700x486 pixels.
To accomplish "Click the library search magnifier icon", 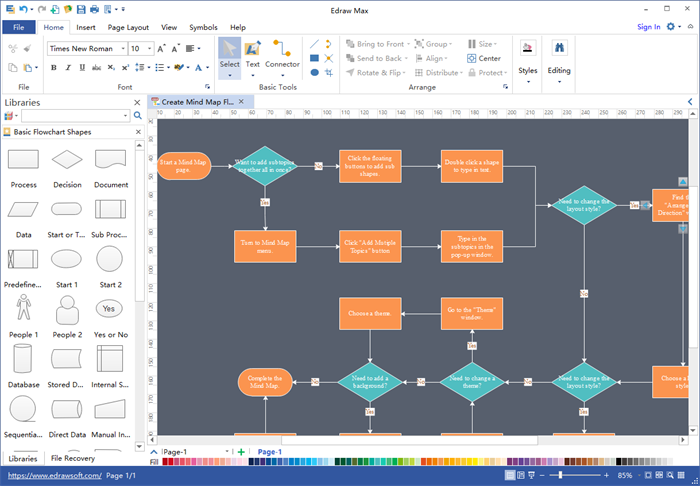I will (x=138, y=116).
